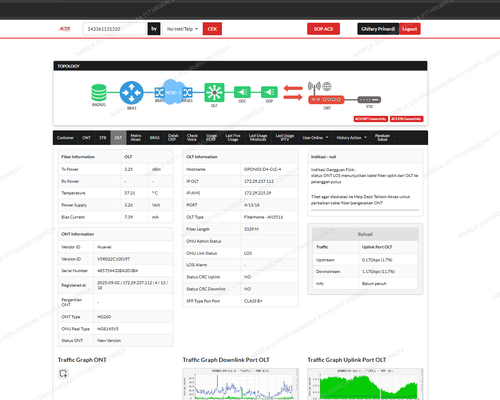Click the Temperature value 57.21

[130, 193]
